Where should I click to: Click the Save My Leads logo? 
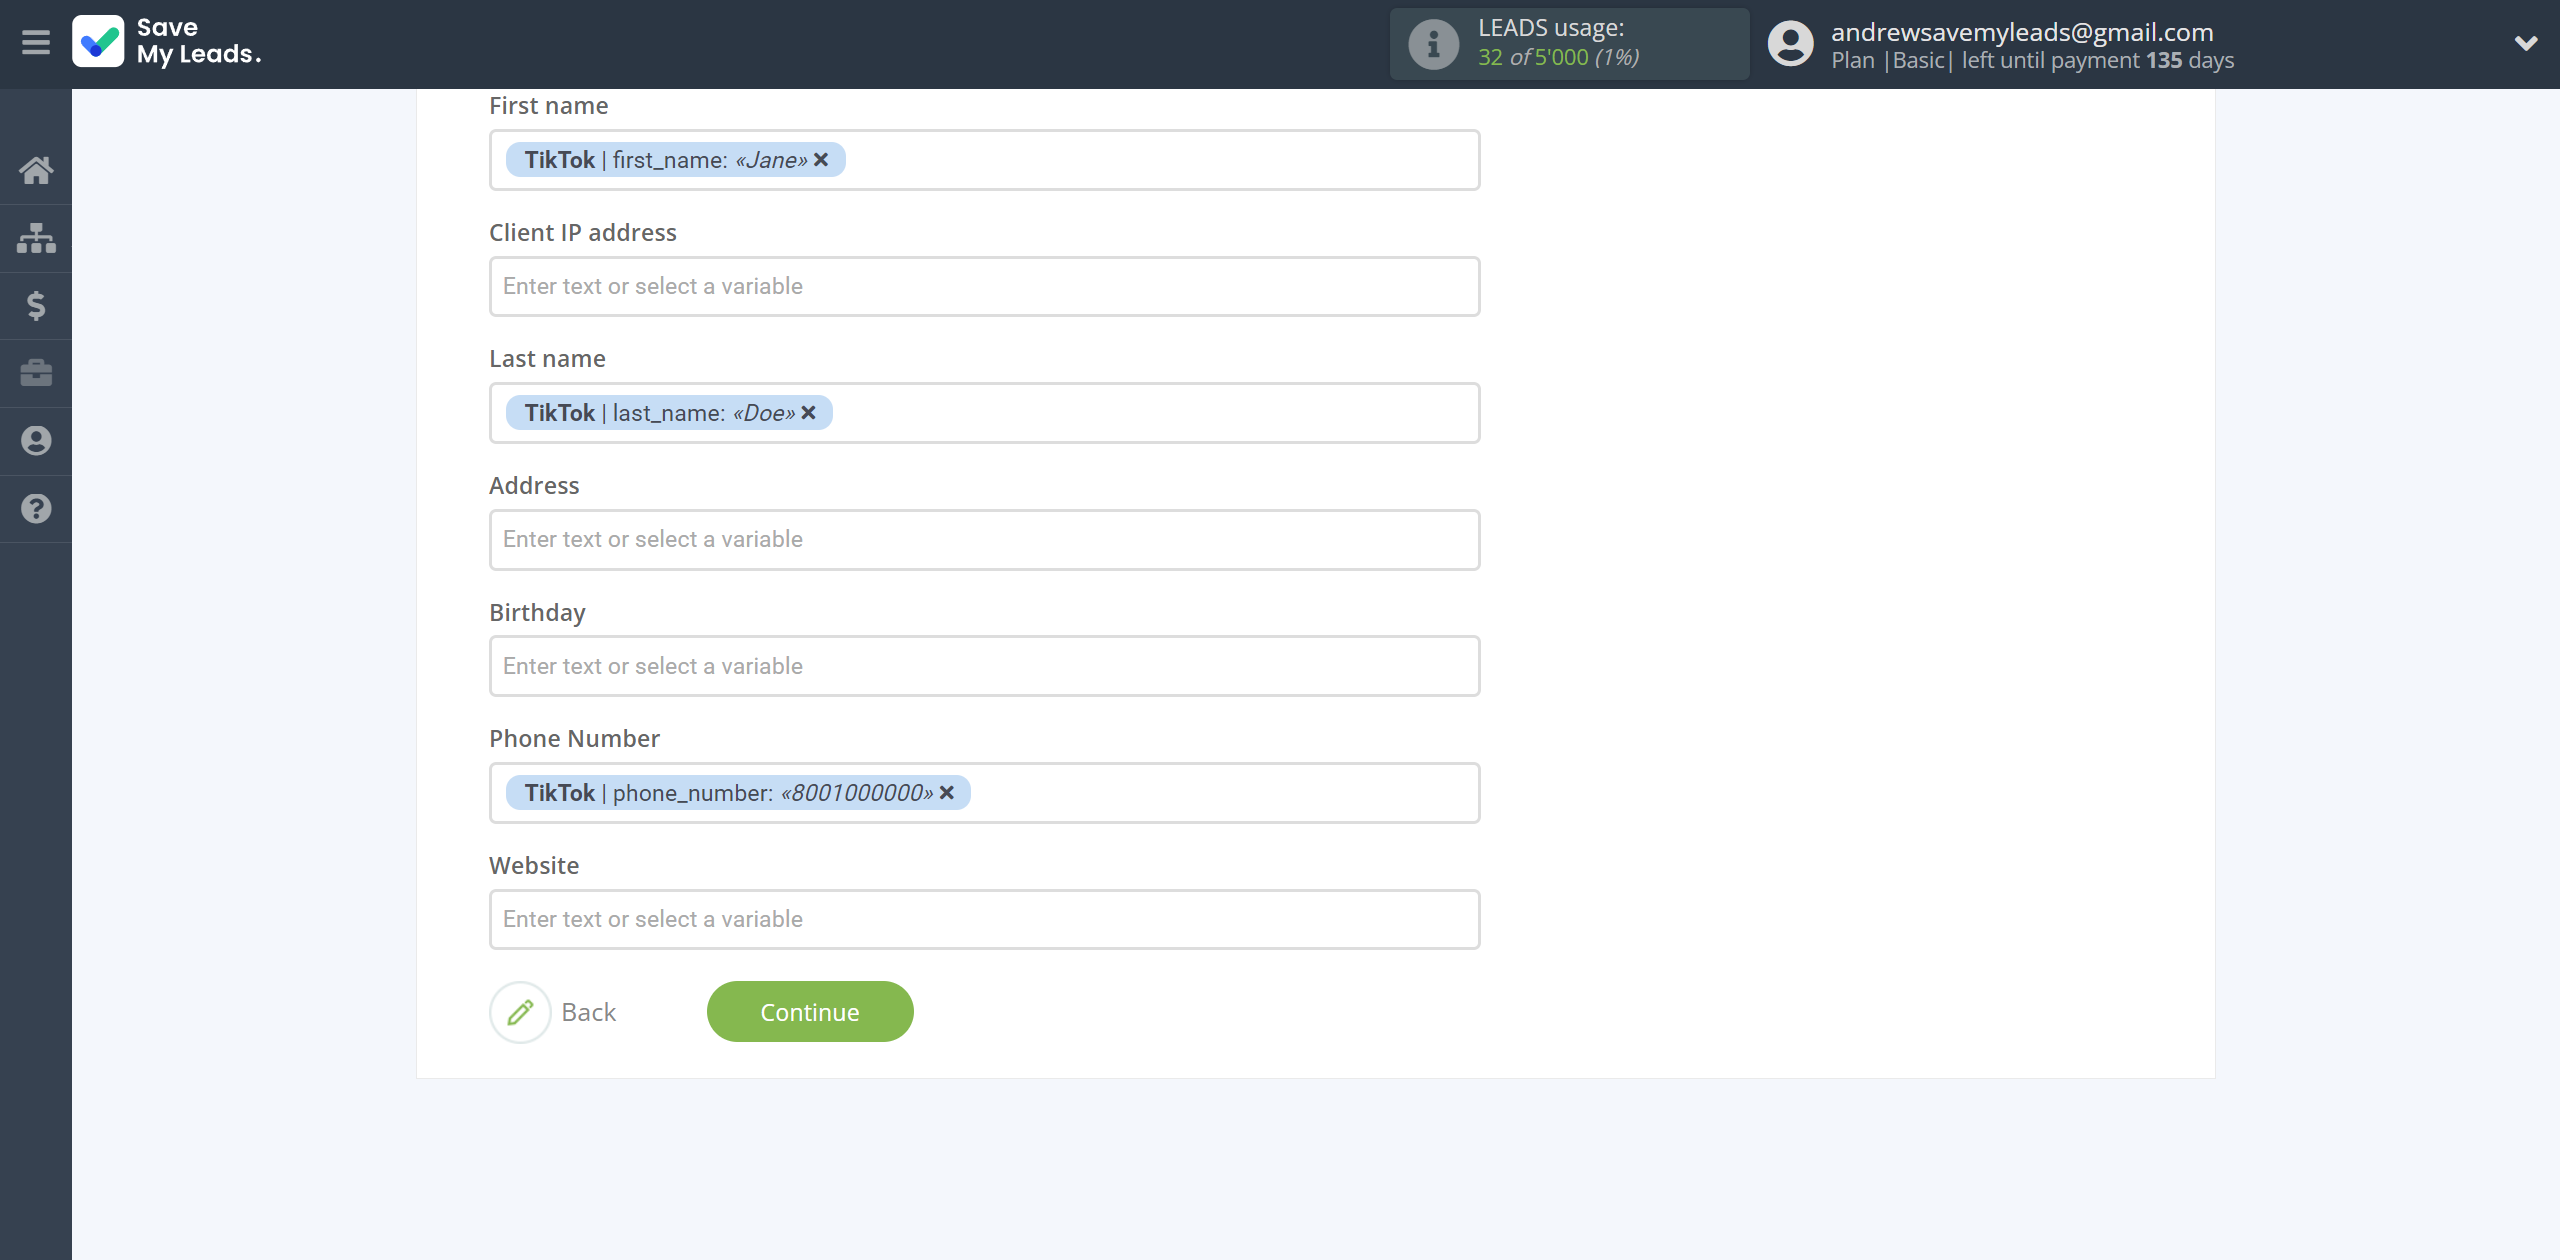[x=167, y=42]
